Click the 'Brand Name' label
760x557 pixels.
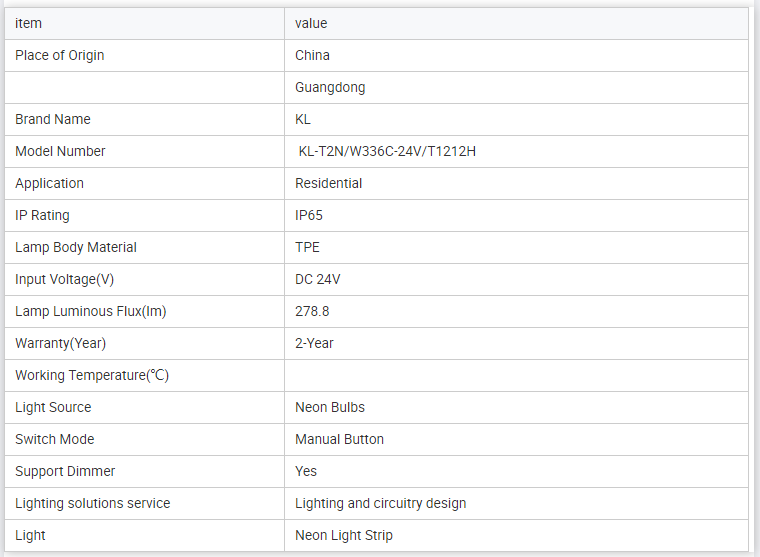(53, 119)
